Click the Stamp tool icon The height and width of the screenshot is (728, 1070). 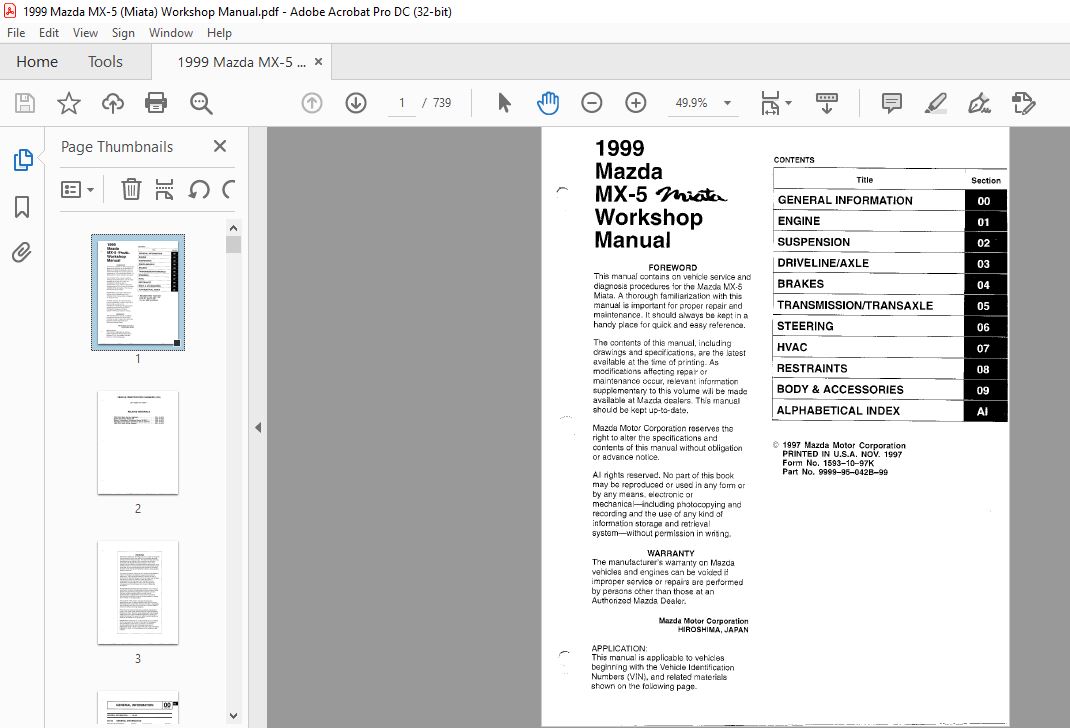click(1024, 103)
